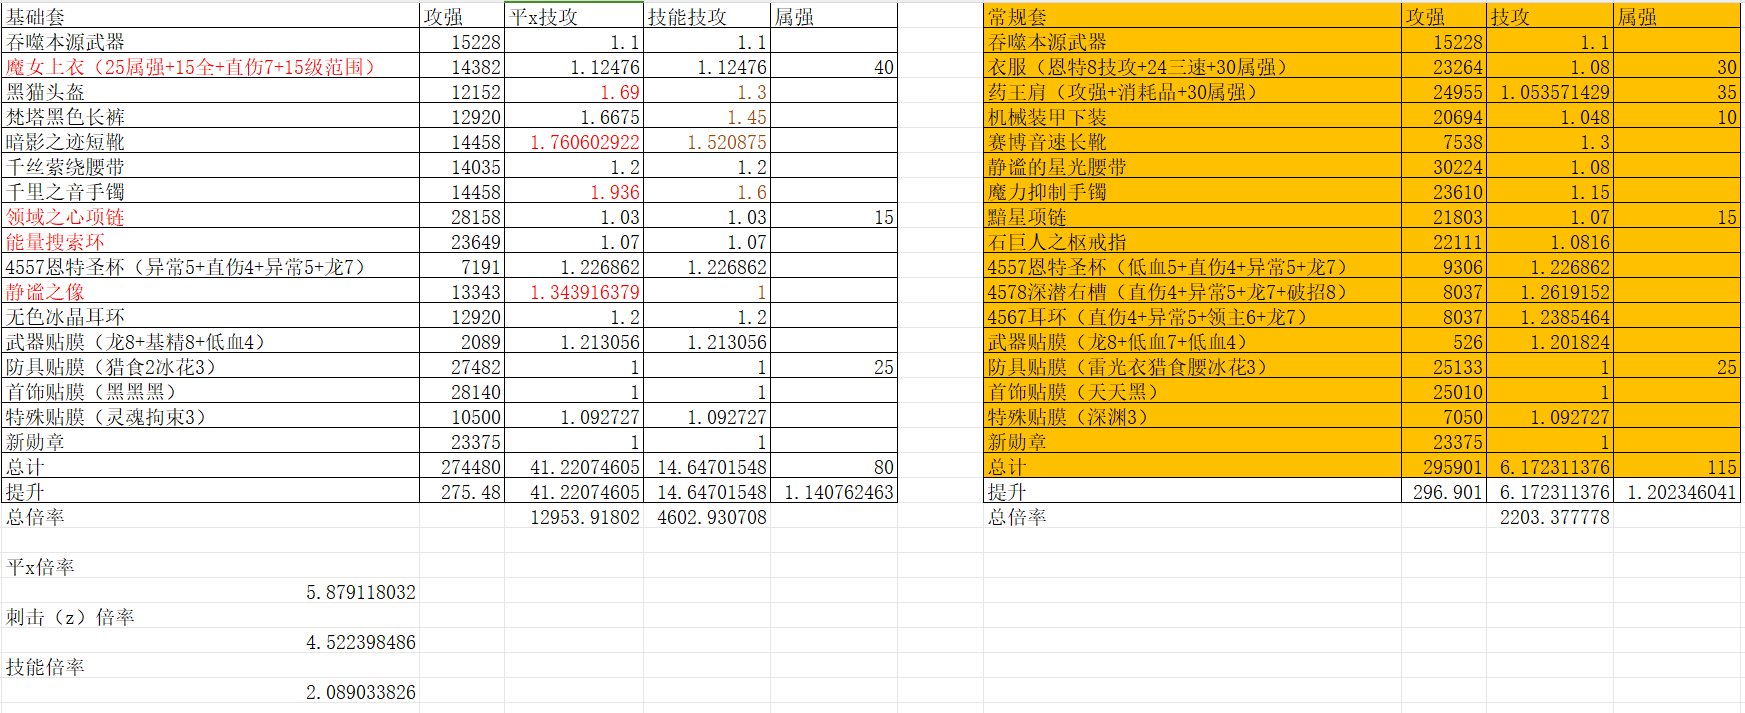Click the 2203.377778 total multiplier cell
The width and height of the screenshot is (1745, 713).
point(1549,517)
